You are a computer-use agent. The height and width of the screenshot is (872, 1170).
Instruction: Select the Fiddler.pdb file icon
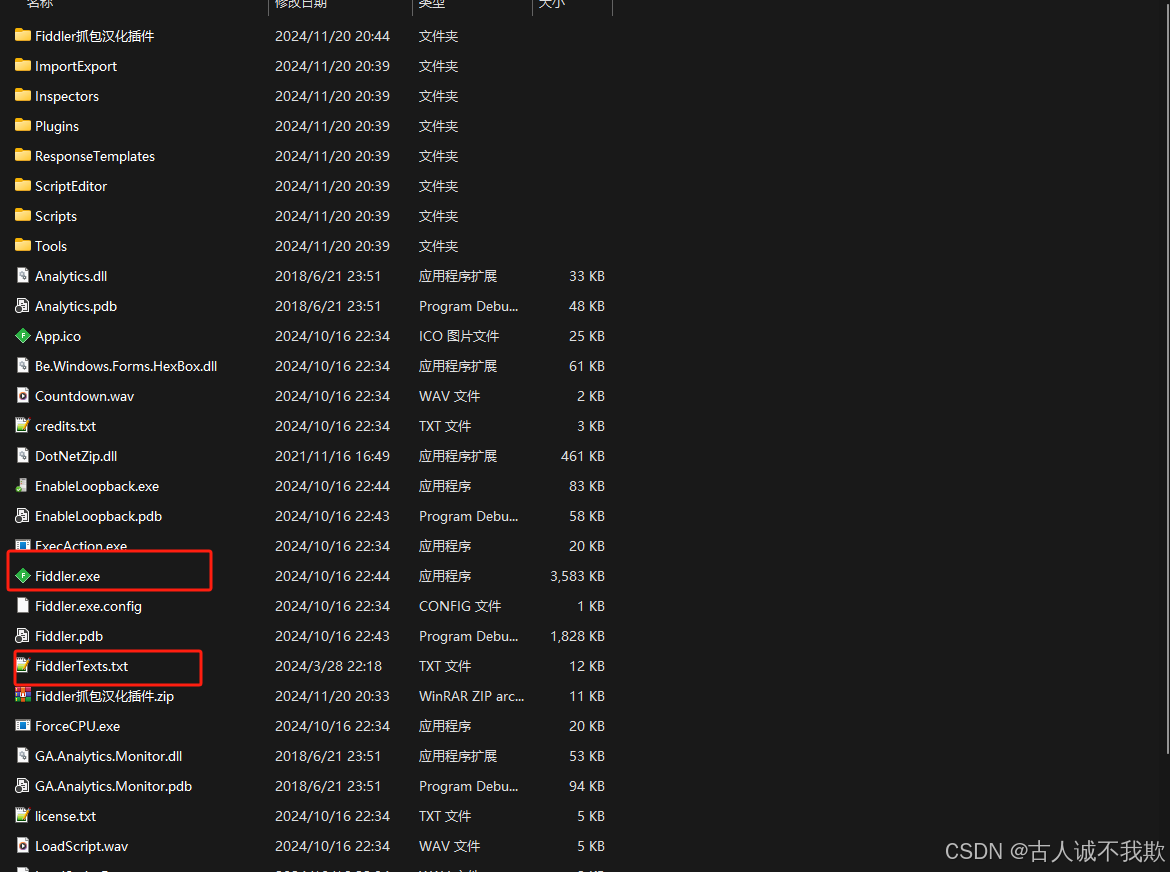click(23, 636)
